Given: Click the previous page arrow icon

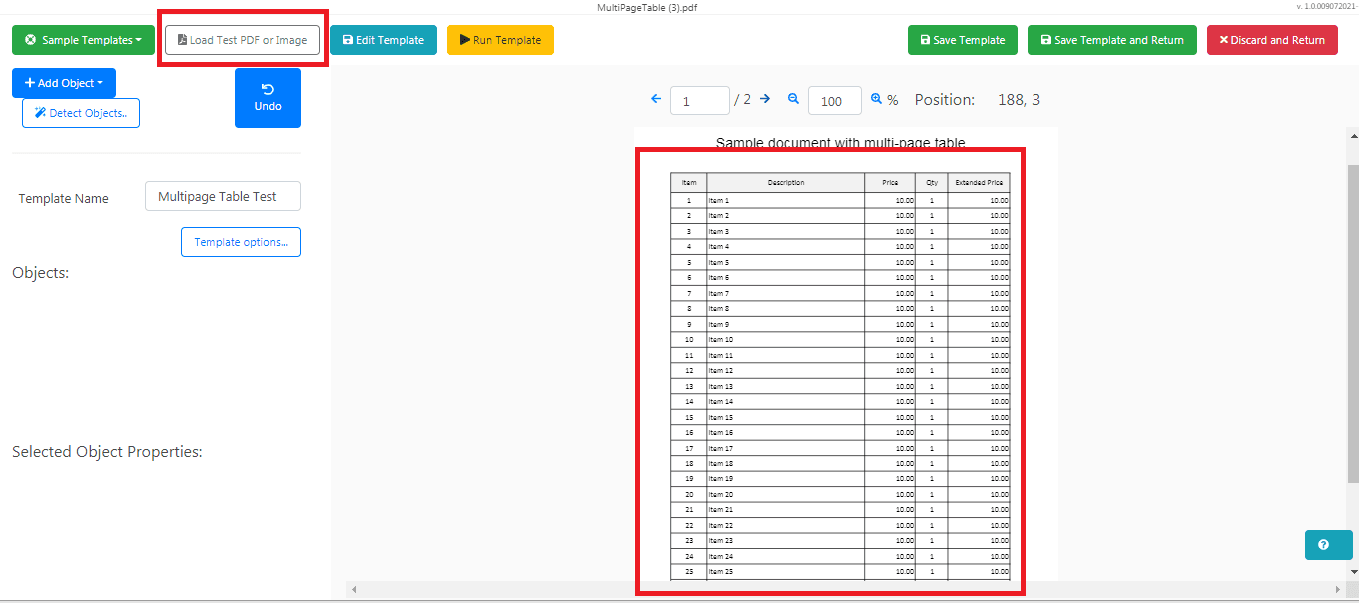Looking at the screenshot, I should [657, 99].
